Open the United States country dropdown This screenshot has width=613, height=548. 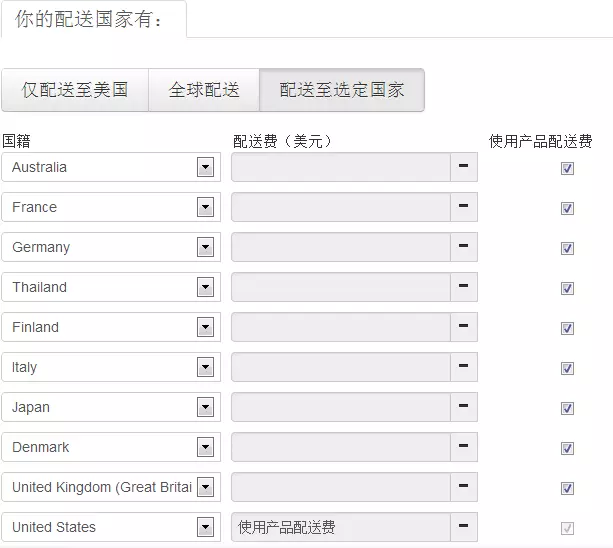tap(205, 527)
